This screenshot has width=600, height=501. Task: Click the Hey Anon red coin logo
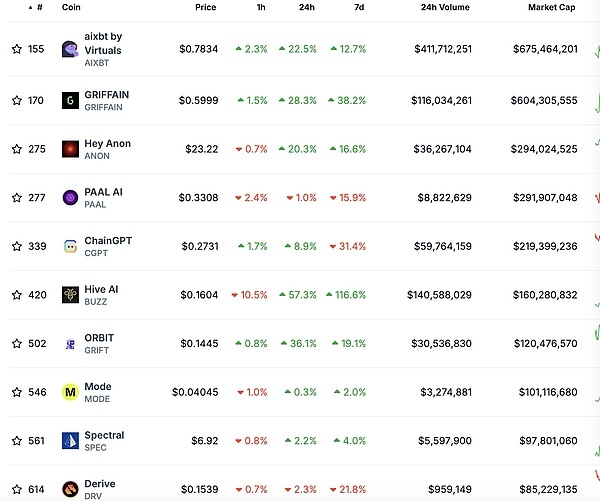tap(69, 149)
